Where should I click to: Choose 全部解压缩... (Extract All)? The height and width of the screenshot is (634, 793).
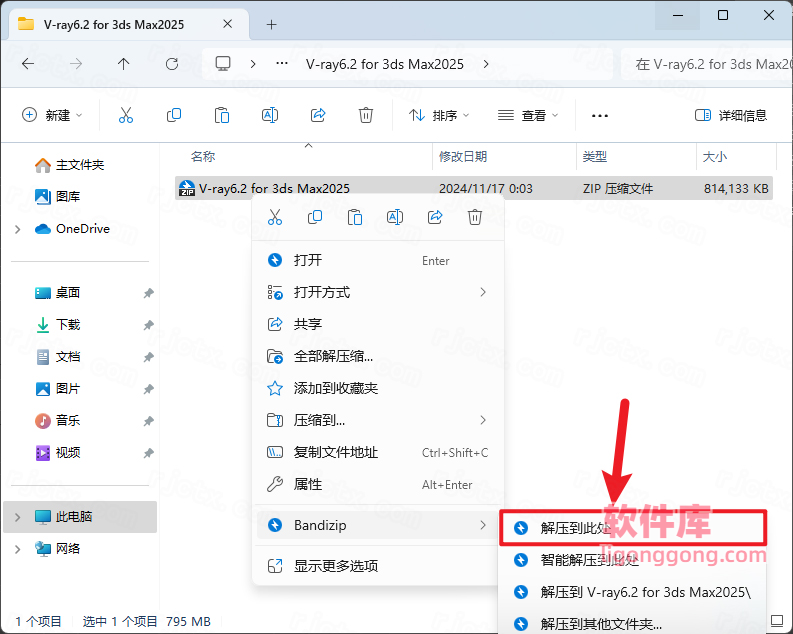click(x=378, y=356)
